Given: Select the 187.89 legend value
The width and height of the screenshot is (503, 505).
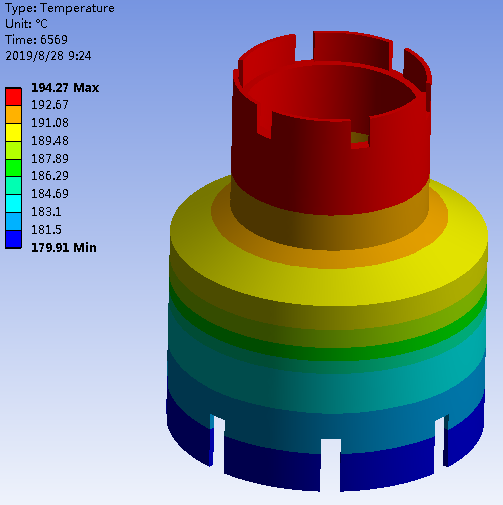Looking at the screenshot, I should coord(50,158).
